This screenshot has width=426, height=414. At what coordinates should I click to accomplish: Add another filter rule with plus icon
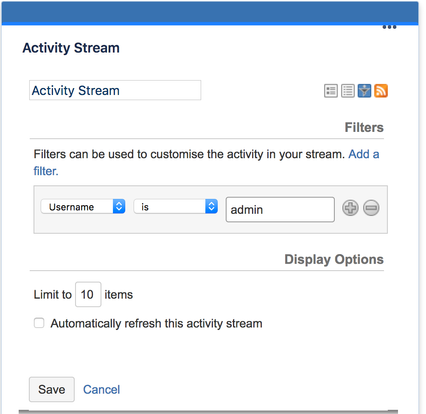coord(350,208)
